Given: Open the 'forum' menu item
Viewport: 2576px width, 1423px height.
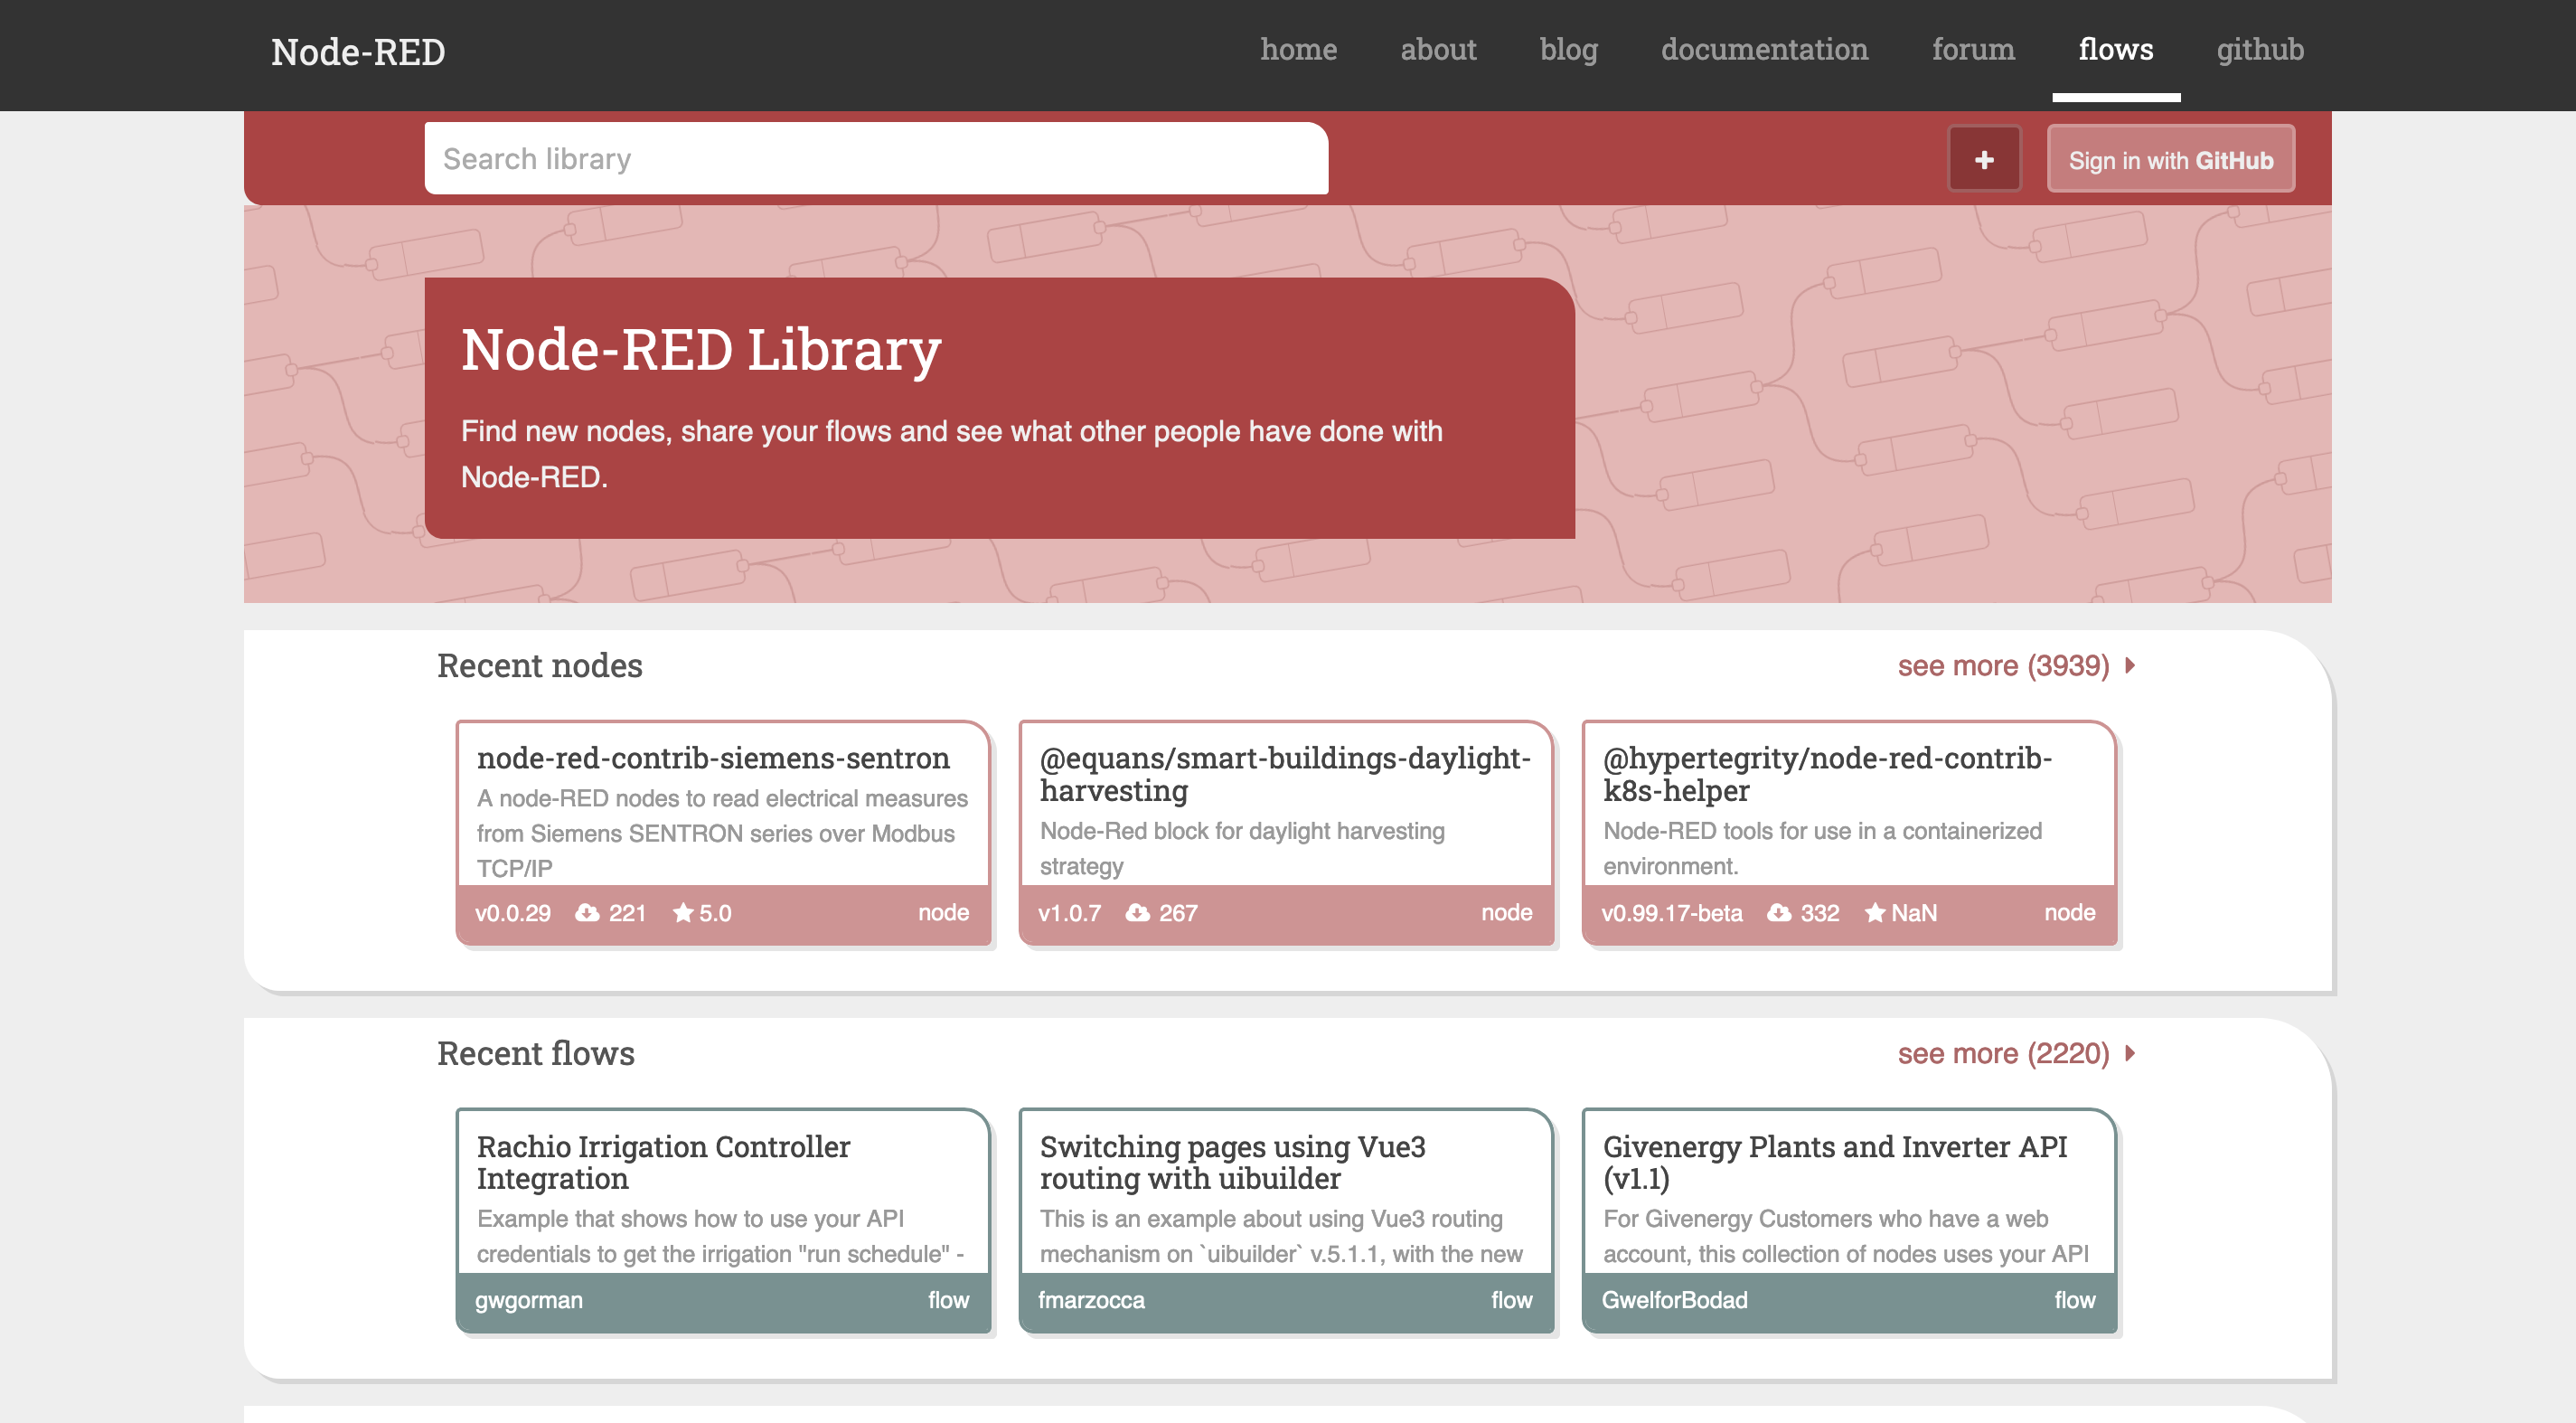Looking at the screenshot, I should click(1973, 49).
